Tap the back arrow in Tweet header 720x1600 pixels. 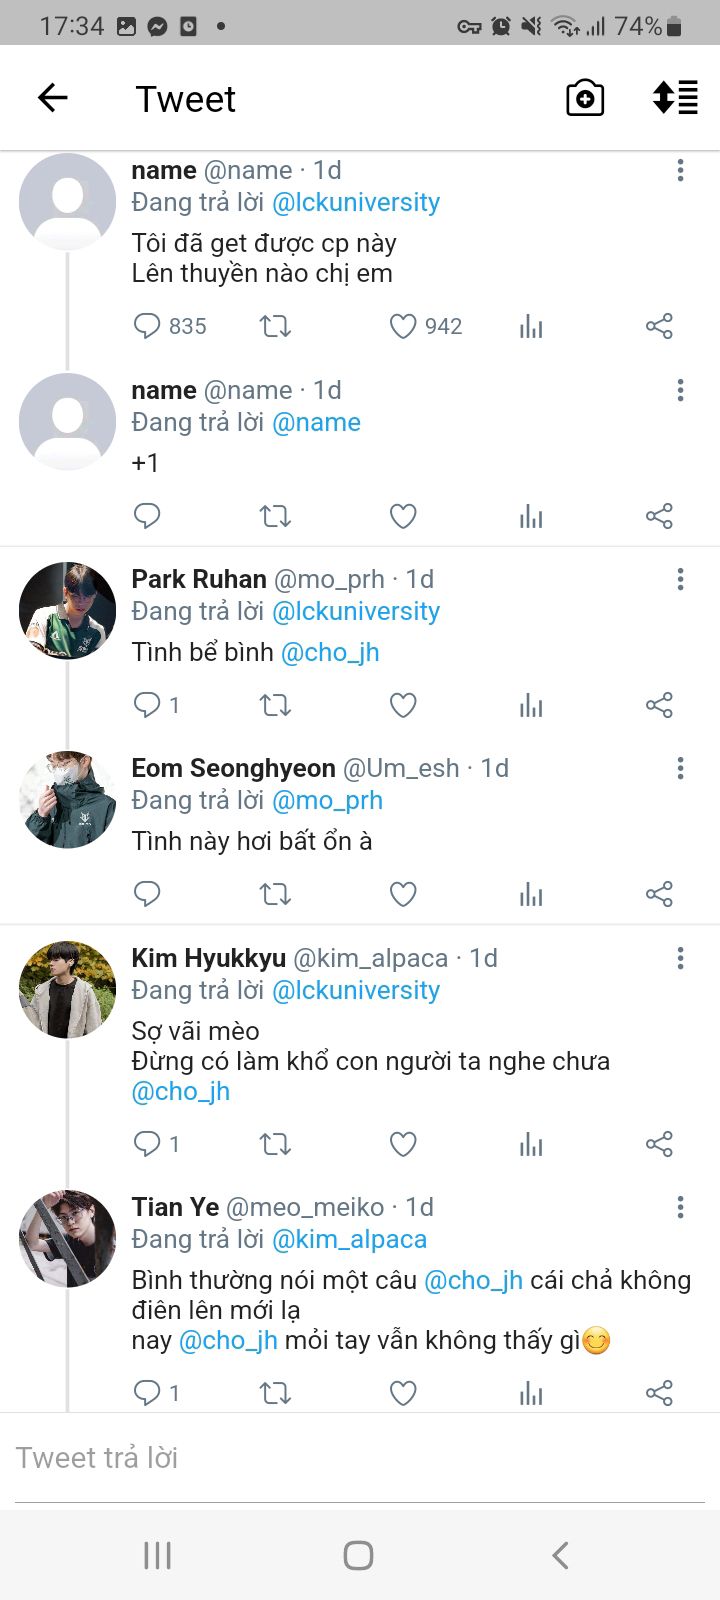click(52, 98)
